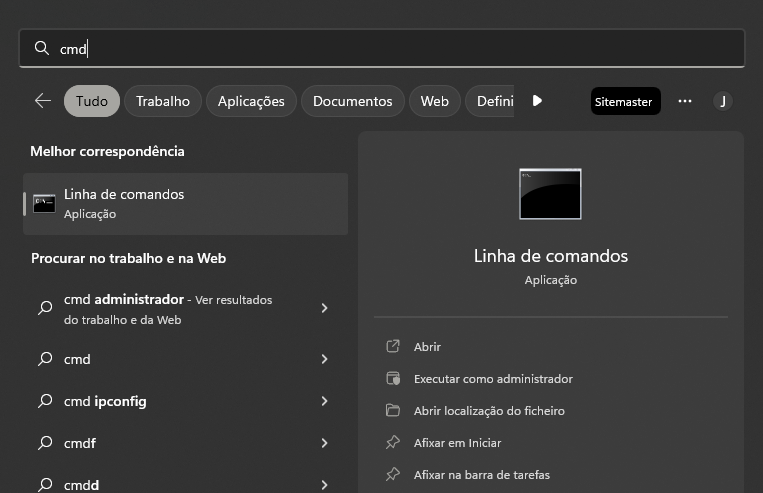Select the Tudo filter tab
The height and width of the screenshot is (493, 763).
coord(92,101)
